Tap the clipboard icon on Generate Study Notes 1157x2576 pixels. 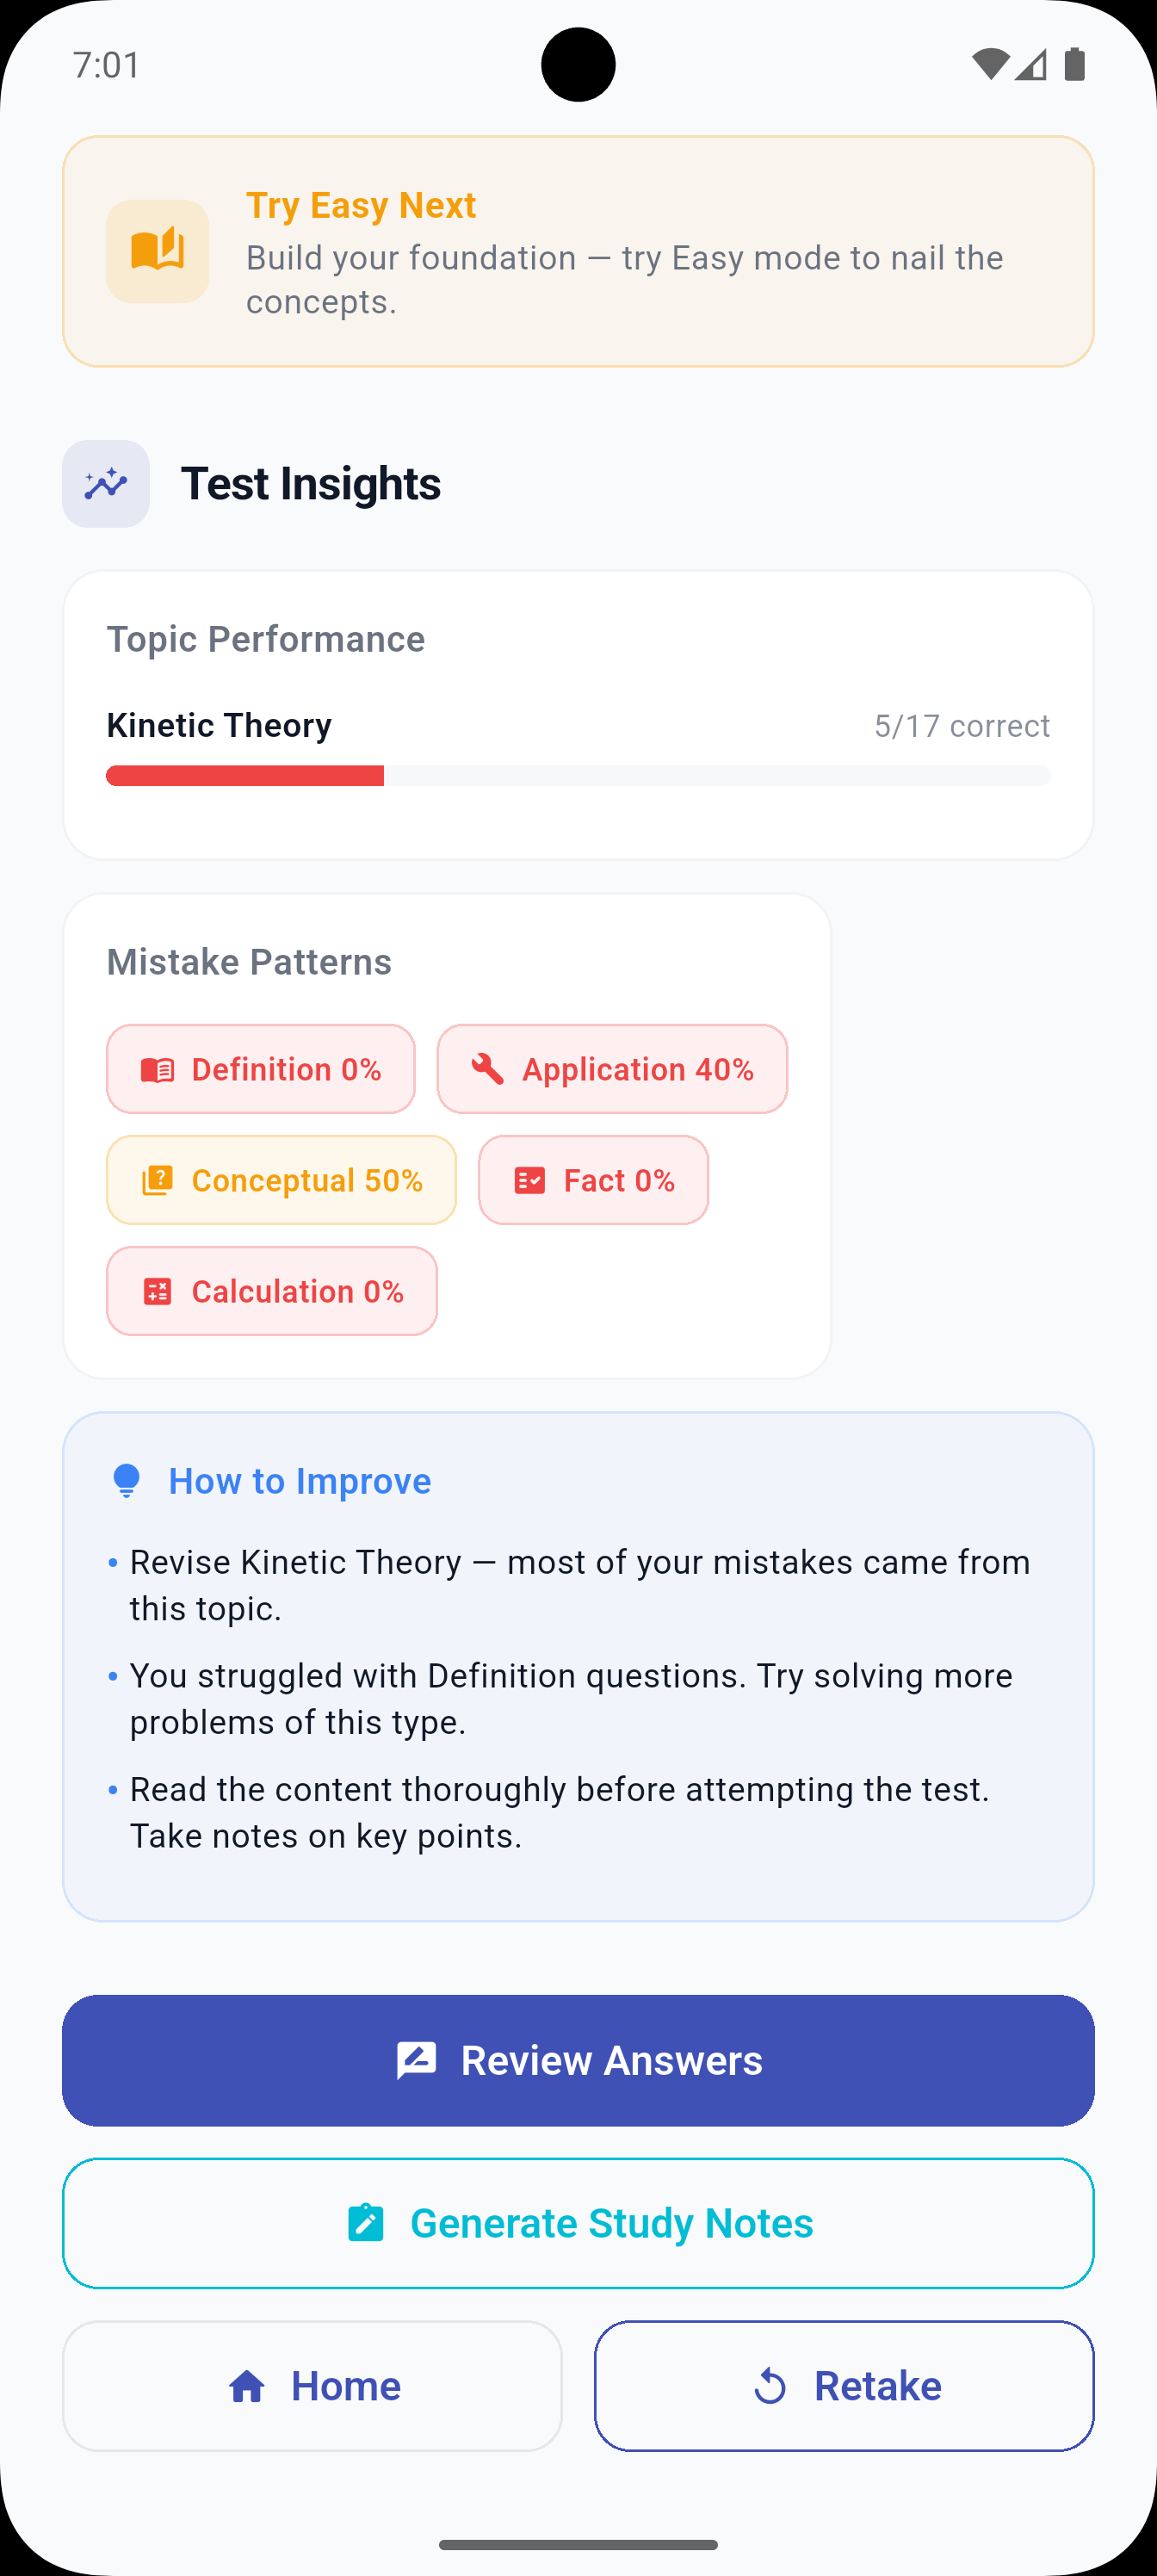click(366, 2223)
